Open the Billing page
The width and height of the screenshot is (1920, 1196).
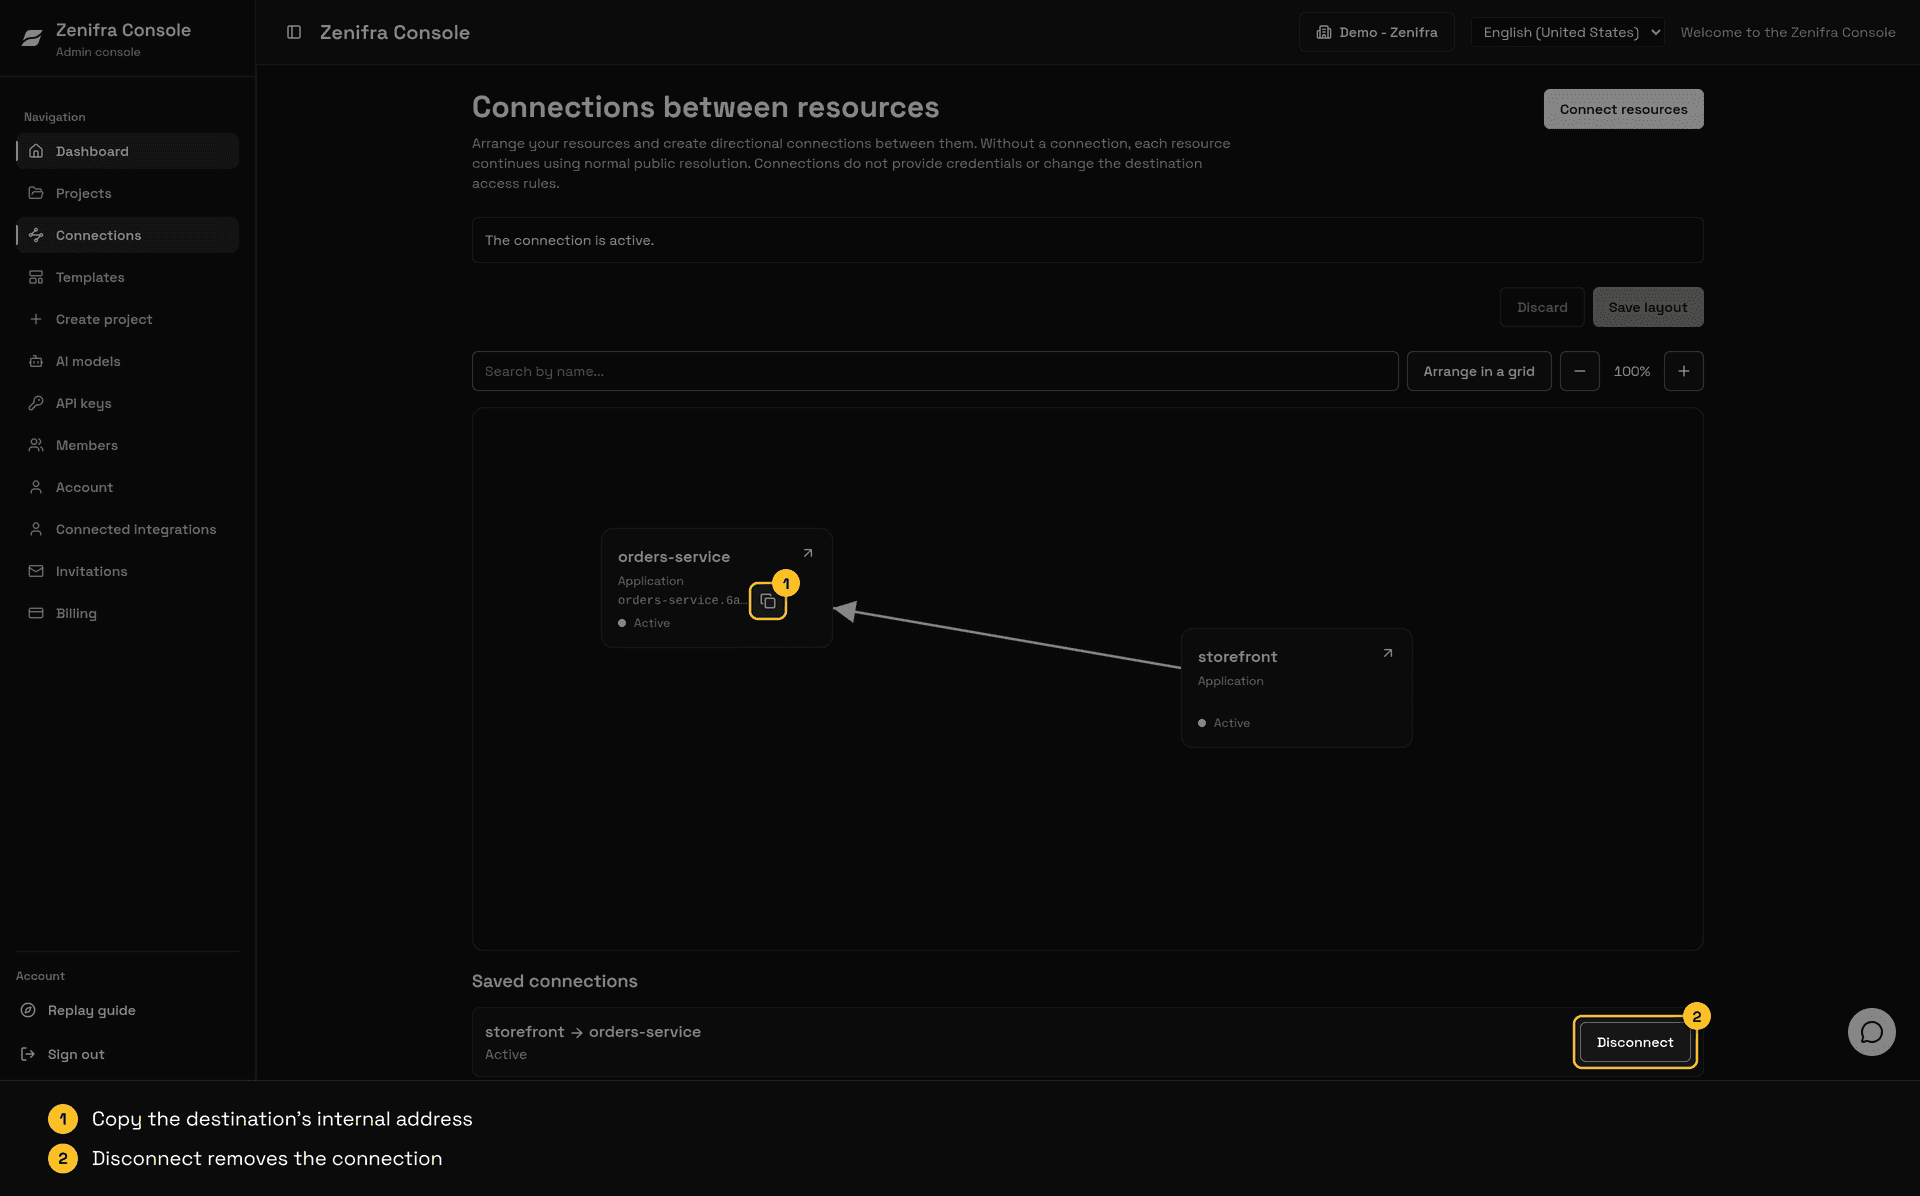point(128,613)
